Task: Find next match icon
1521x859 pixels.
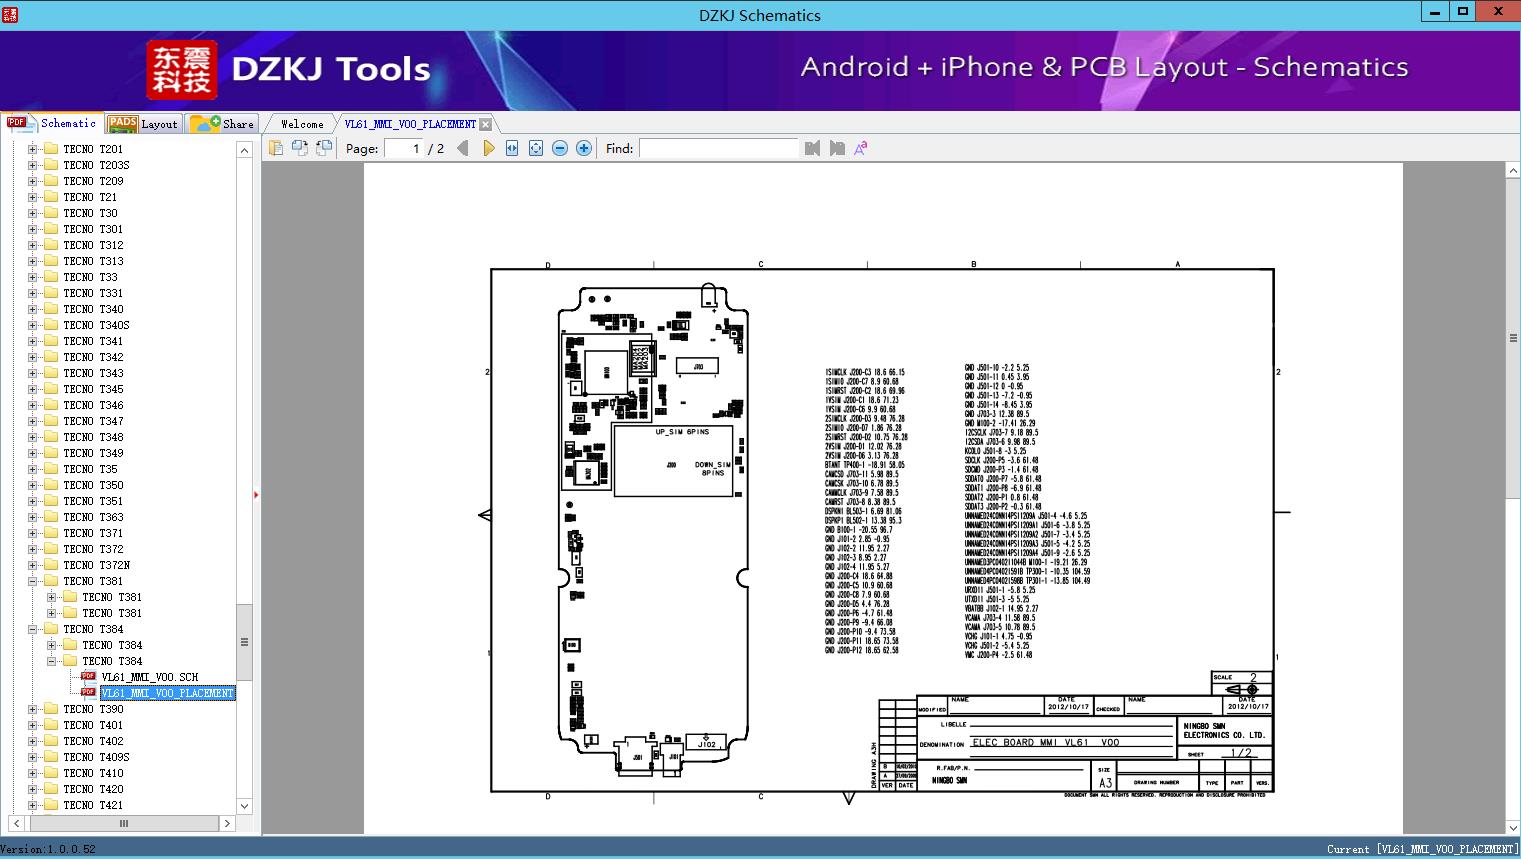Action: point(837,148)
